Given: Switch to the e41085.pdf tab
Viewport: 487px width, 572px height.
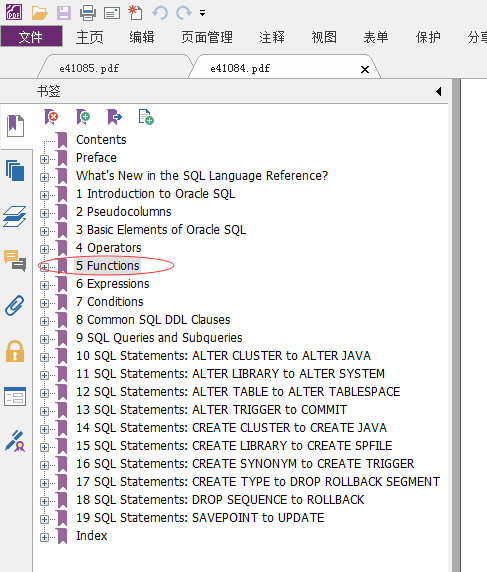Looking at the screenshot, I should (89, 68).
